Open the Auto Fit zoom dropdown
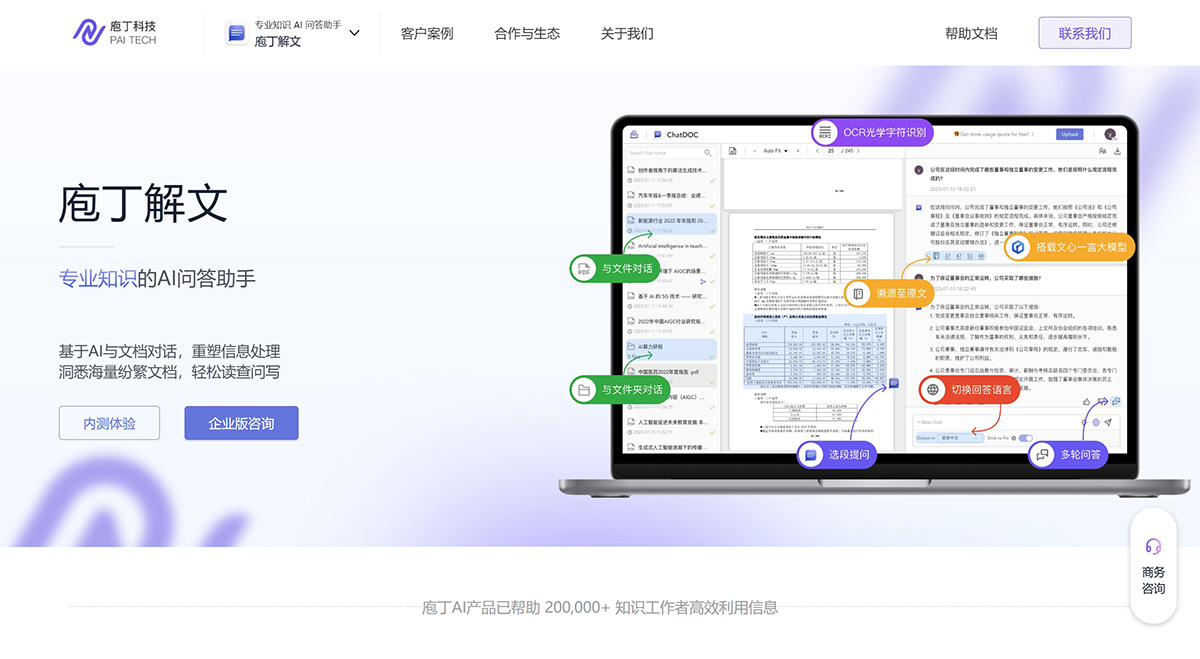The image size is (1200, 659). (775, 151)
